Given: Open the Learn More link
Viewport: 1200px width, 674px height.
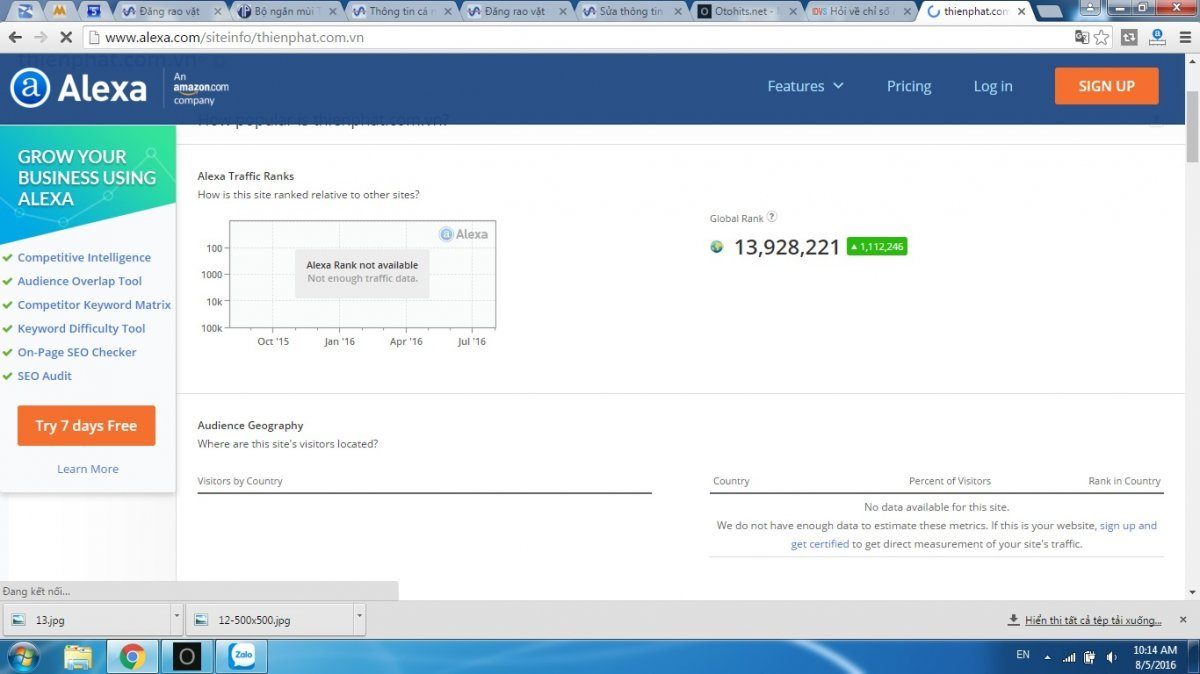Looking at the screenshot, I should (x=88, y=469).
